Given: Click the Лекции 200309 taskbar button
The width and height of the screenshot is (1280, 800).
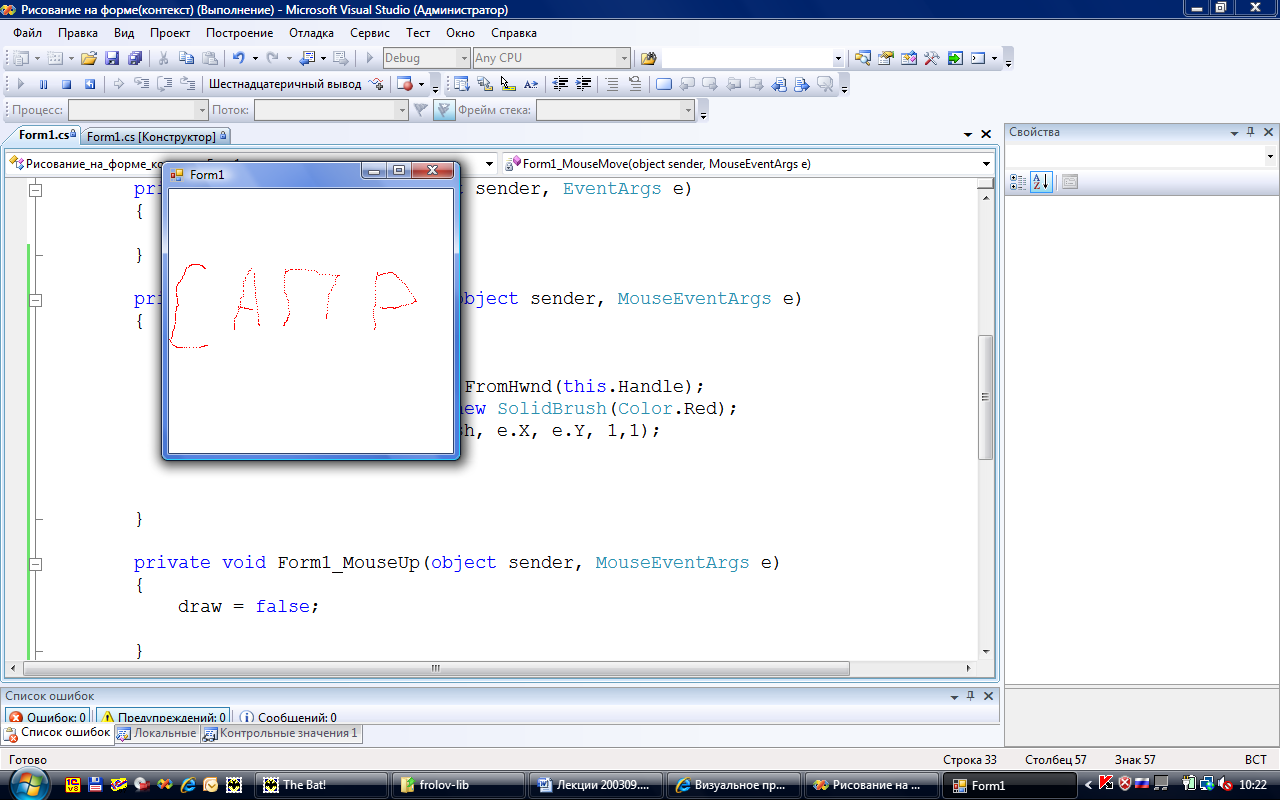Looking at the screenshot, I should point(595,785).
